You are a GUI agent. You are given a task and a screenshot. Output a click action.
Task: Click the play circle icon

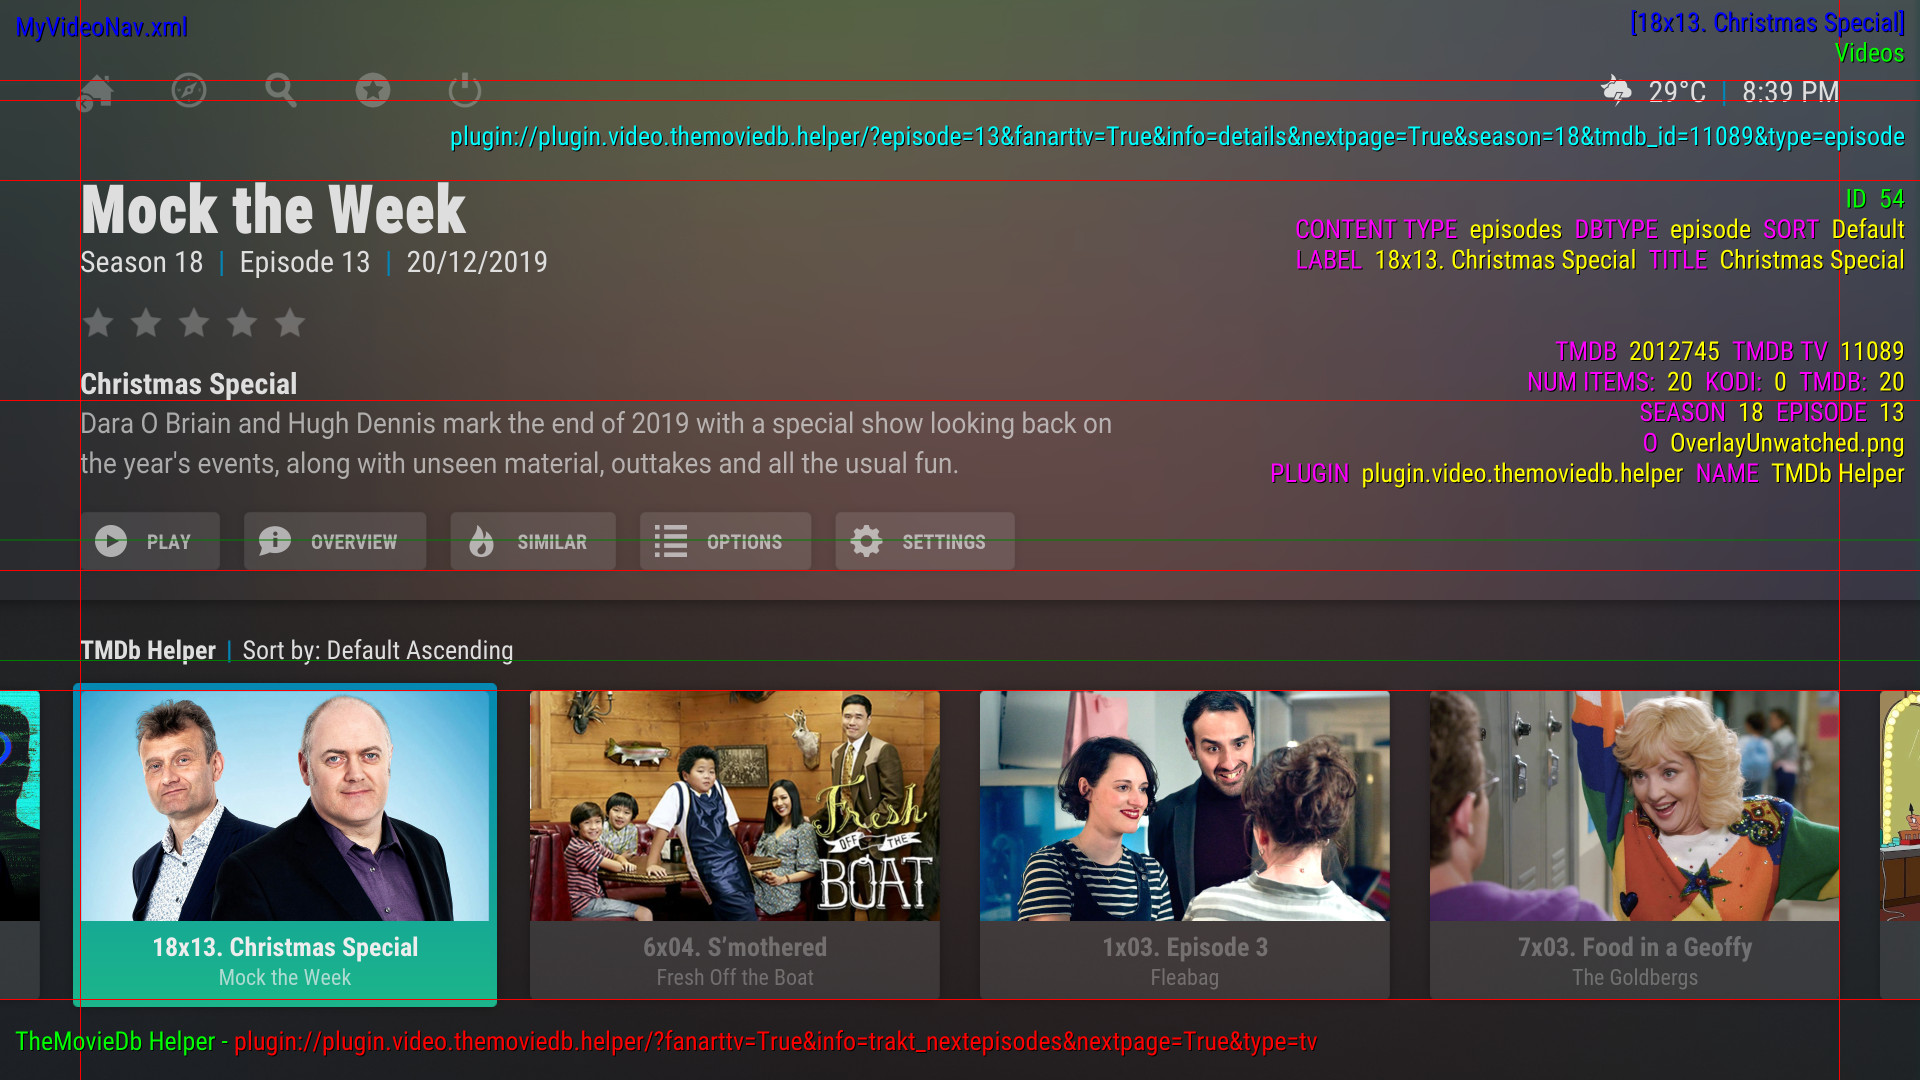(111, 541)
